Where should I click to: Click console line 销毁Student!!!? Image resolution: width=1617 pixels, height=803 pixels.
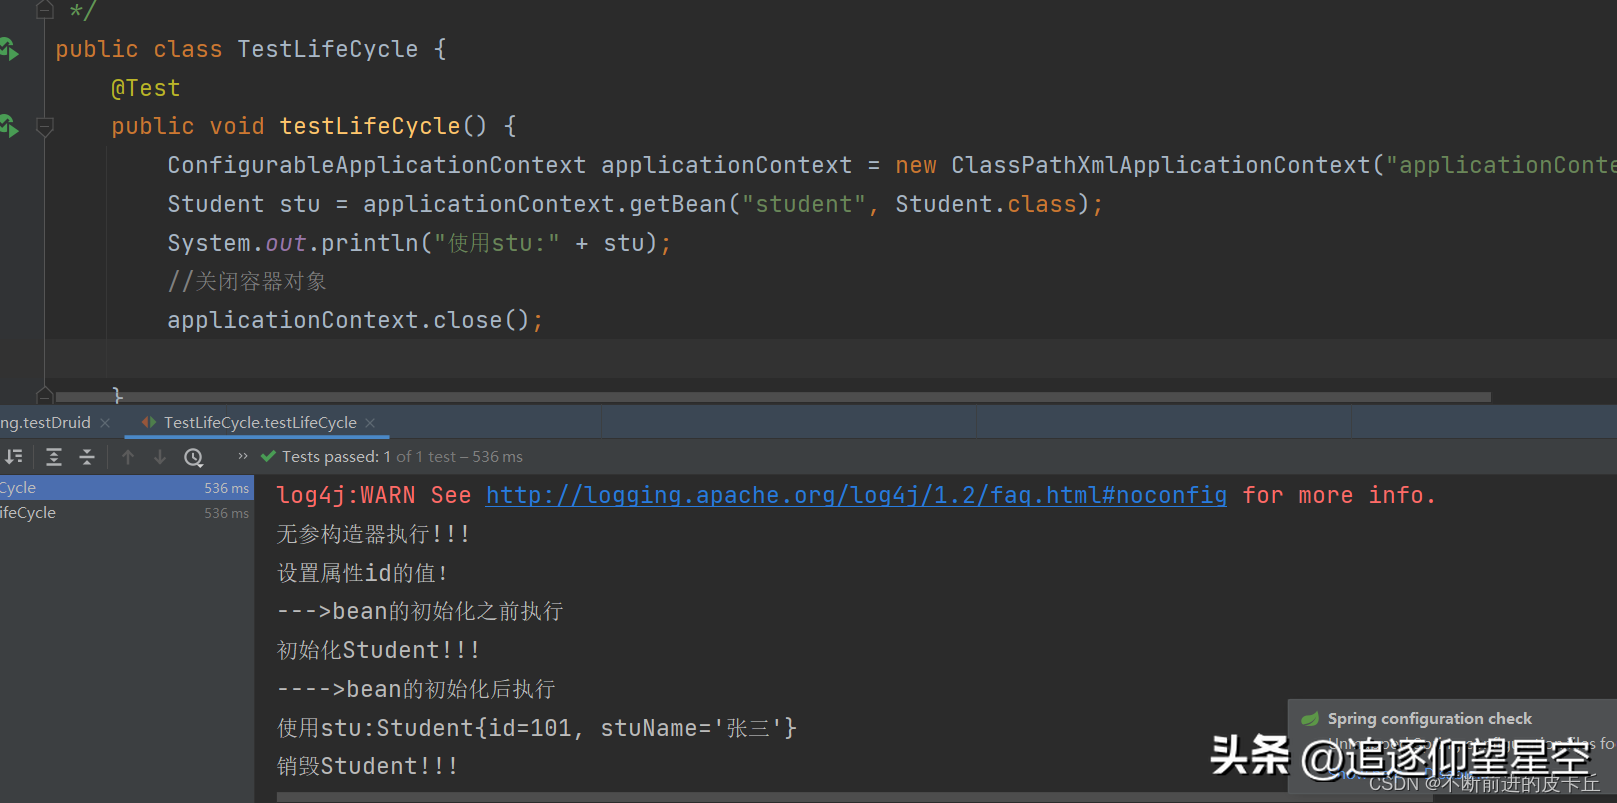click(x=367, y=766)
